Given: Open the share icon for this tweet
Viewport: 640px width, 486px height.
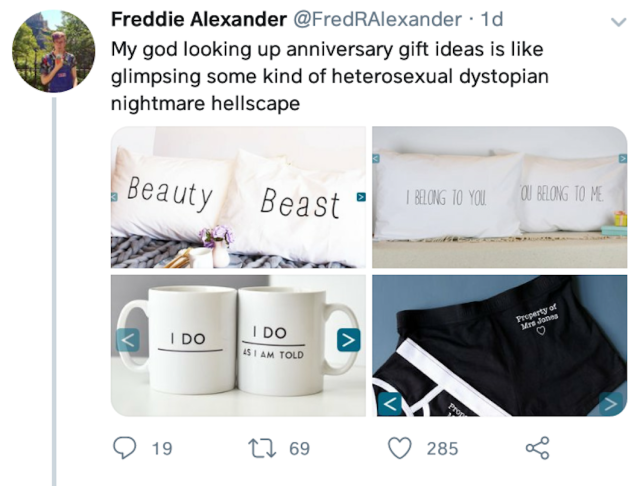Looking at the screenshot, I should click(538, 448).
